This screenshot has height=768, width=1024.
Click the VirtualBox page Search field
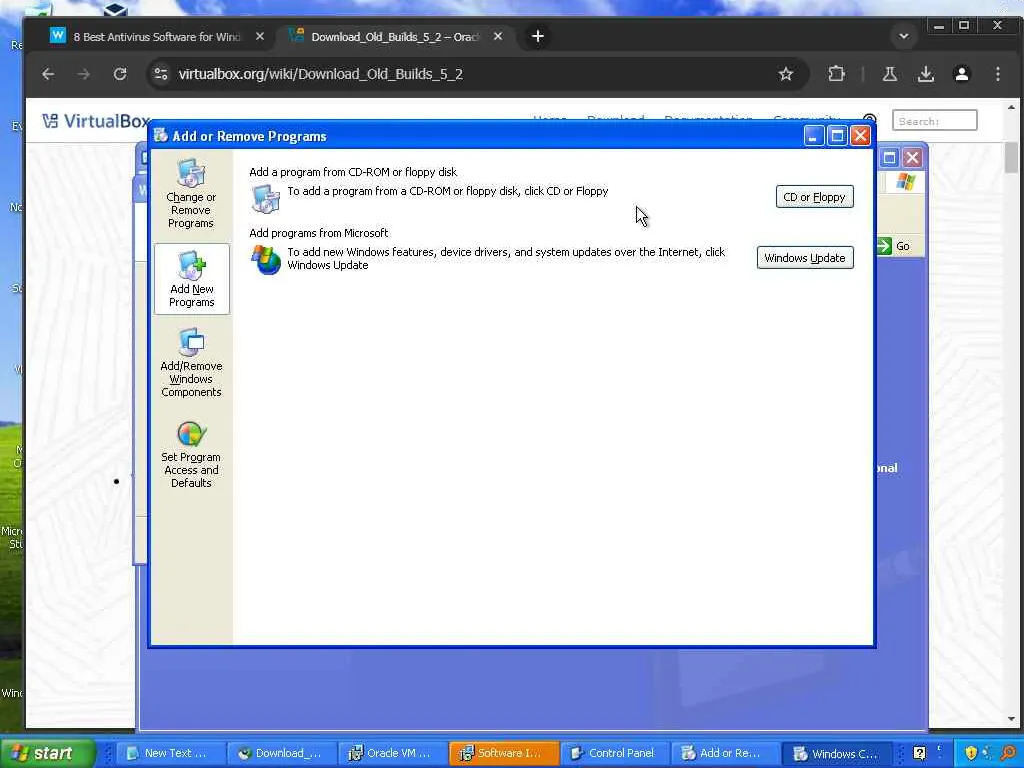pos(935,121)
